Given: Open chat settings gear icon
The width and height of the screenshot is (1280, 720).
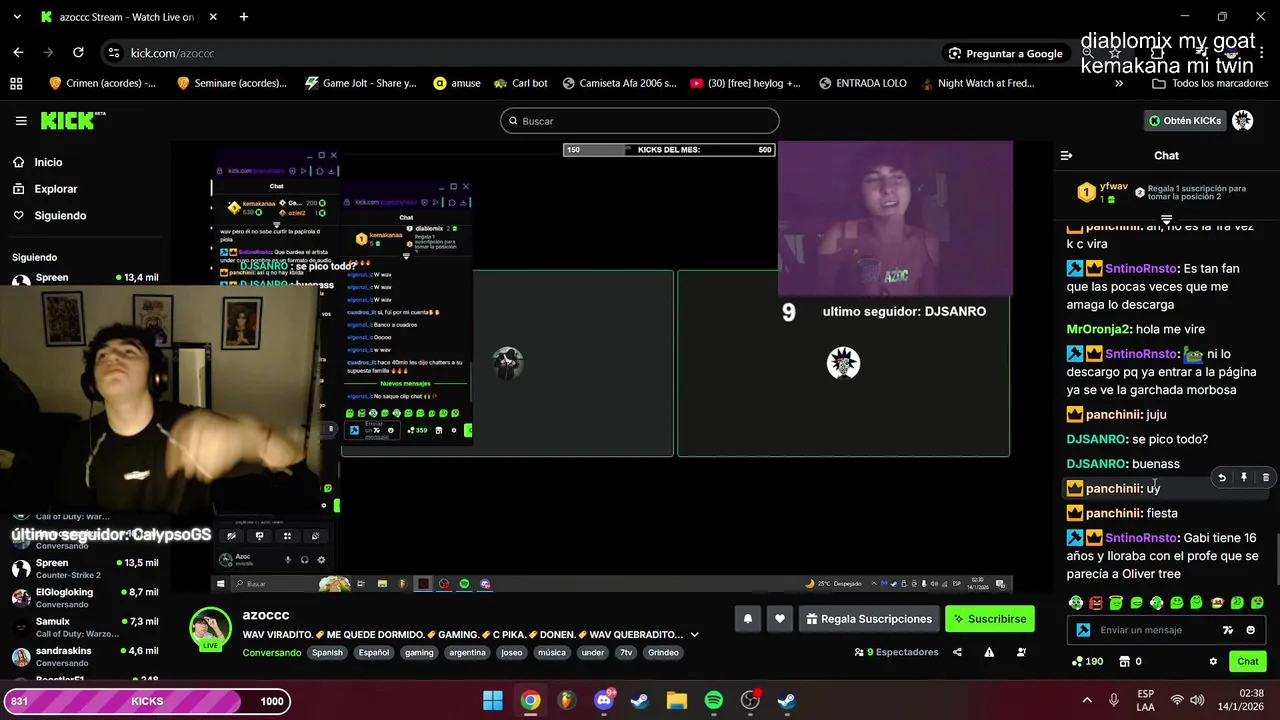Looking at the screenshot, I should (x=1213, y=661).
